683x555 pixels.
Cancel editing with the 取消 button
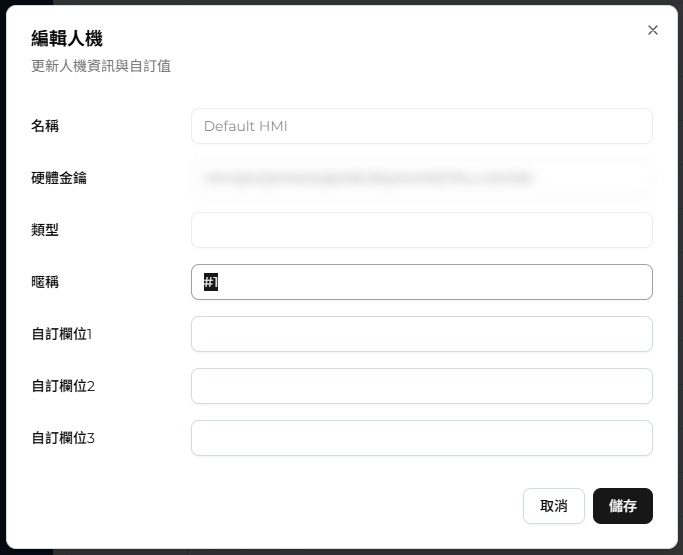click(x=554, y=506)
